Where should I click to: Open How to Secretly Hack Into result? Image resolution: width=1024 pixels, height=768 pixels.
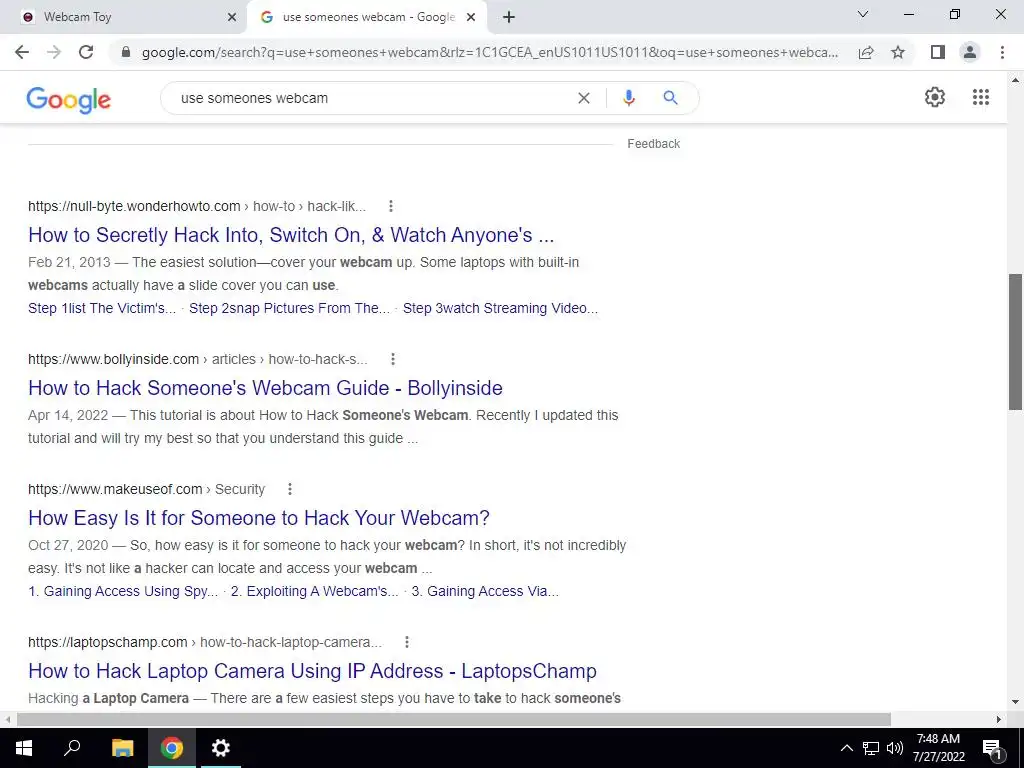tap(291, 235)
